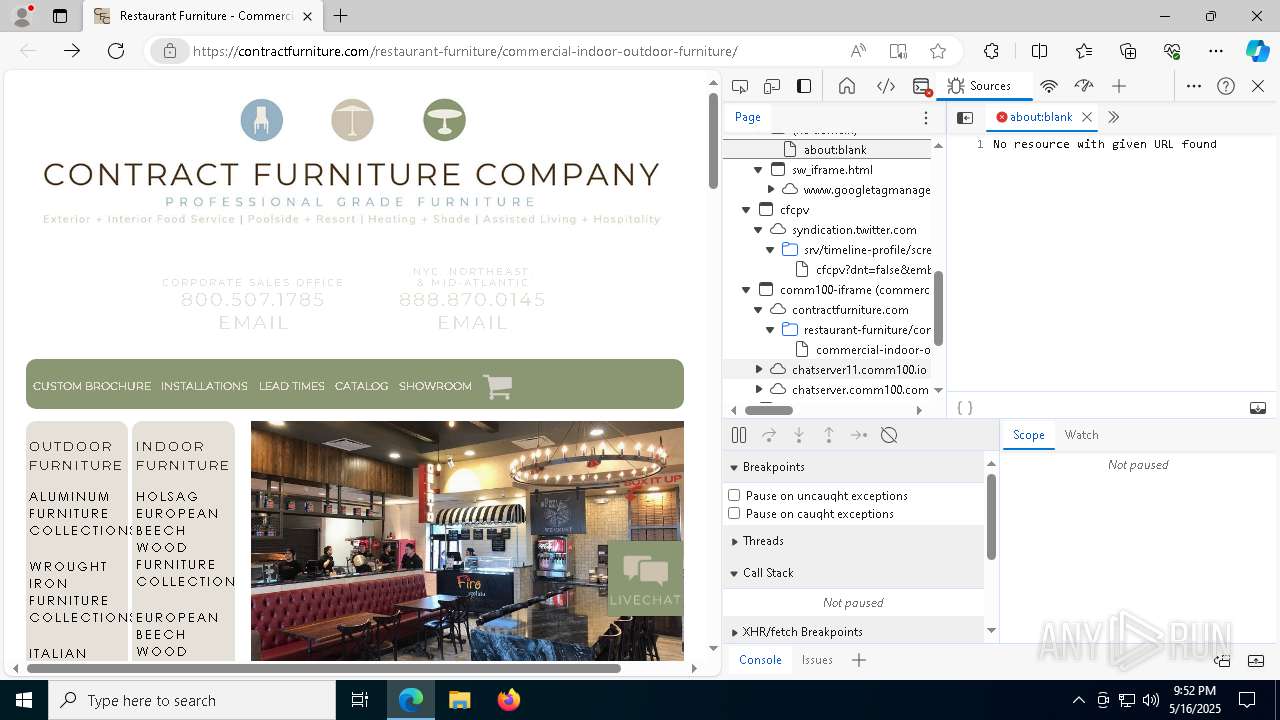The image size is (1280, 720).
Task: Click the Step out of function icon
Action: point(829,435)
